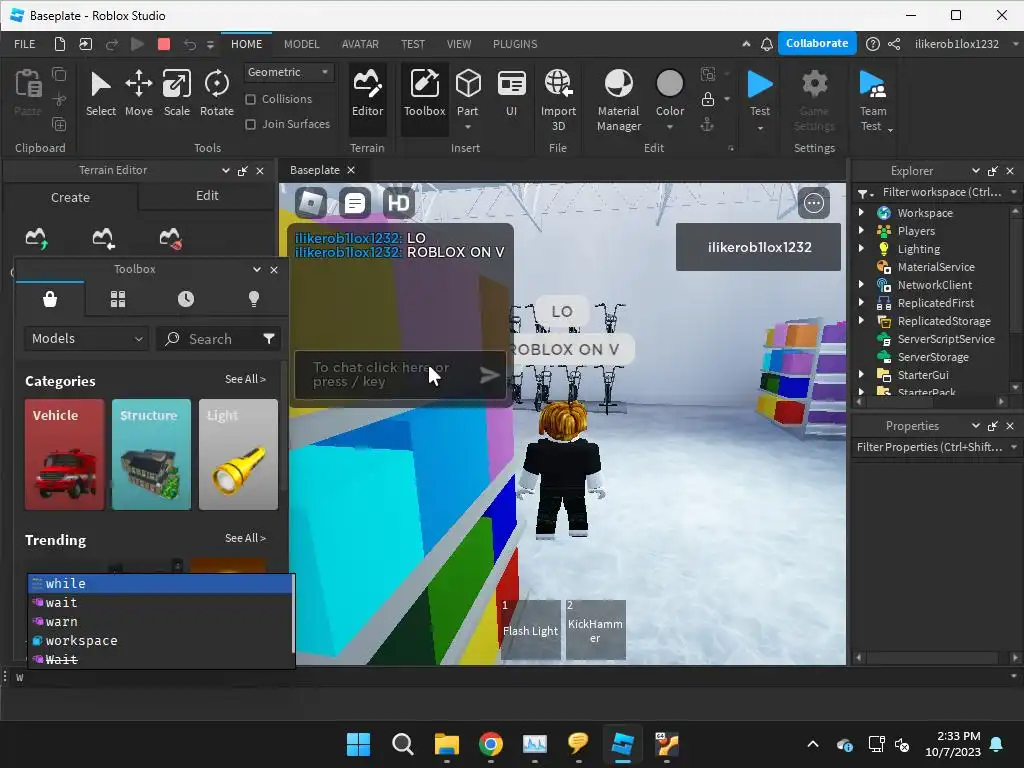Choose the Scale tool
Image resolution: width=1024 pixels, height=768 pixels.
[176, 94]
